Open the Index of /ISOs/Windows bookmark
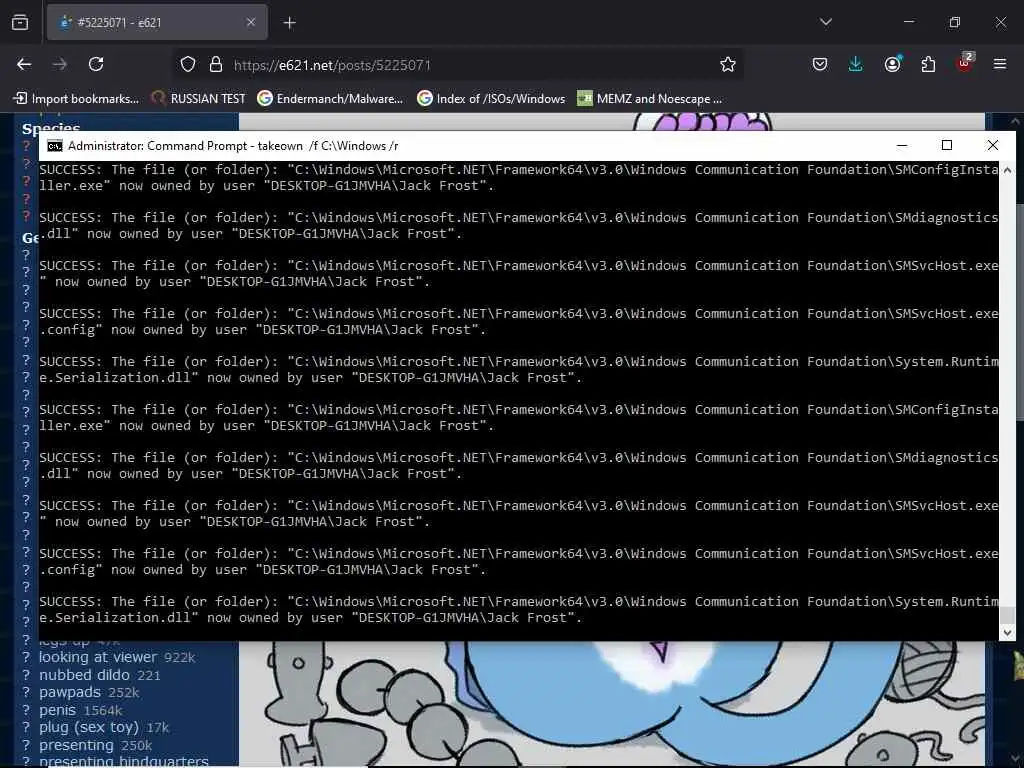This screenshot has width=1024, height=768. [x=491, y=99]
